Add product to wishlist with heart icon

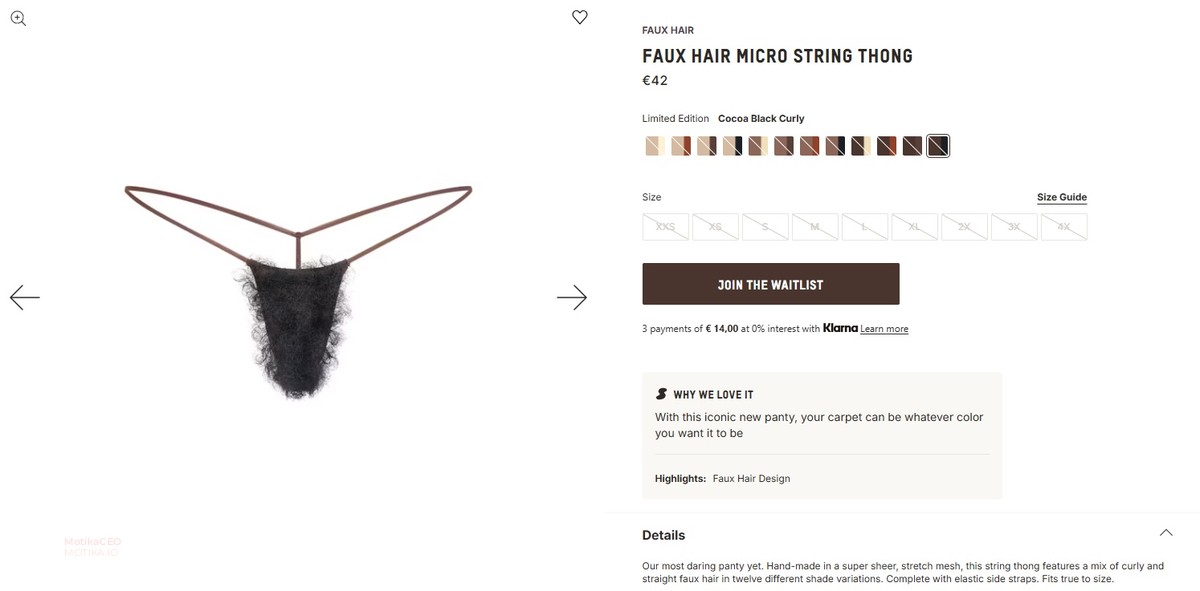pos(580,17)
